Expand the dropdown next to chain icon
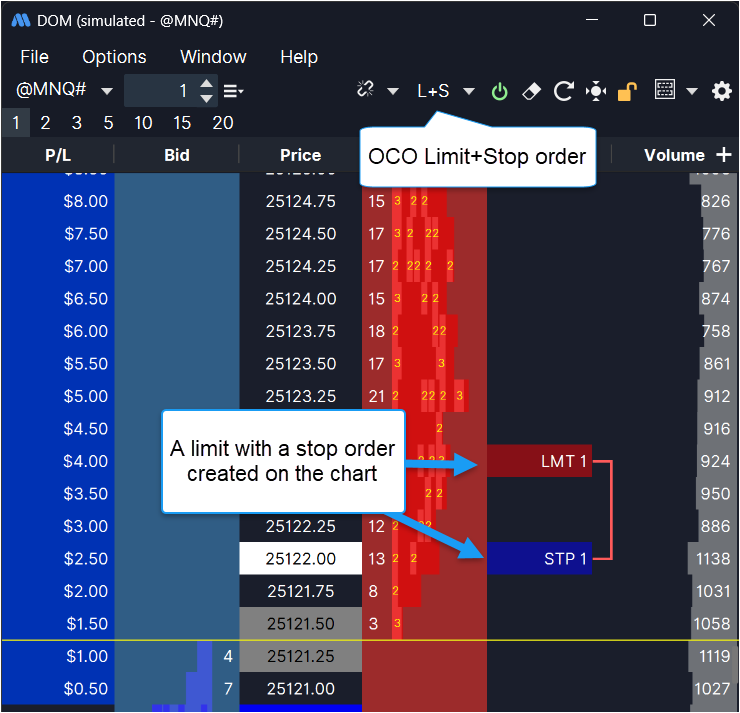 click(393, 91)
